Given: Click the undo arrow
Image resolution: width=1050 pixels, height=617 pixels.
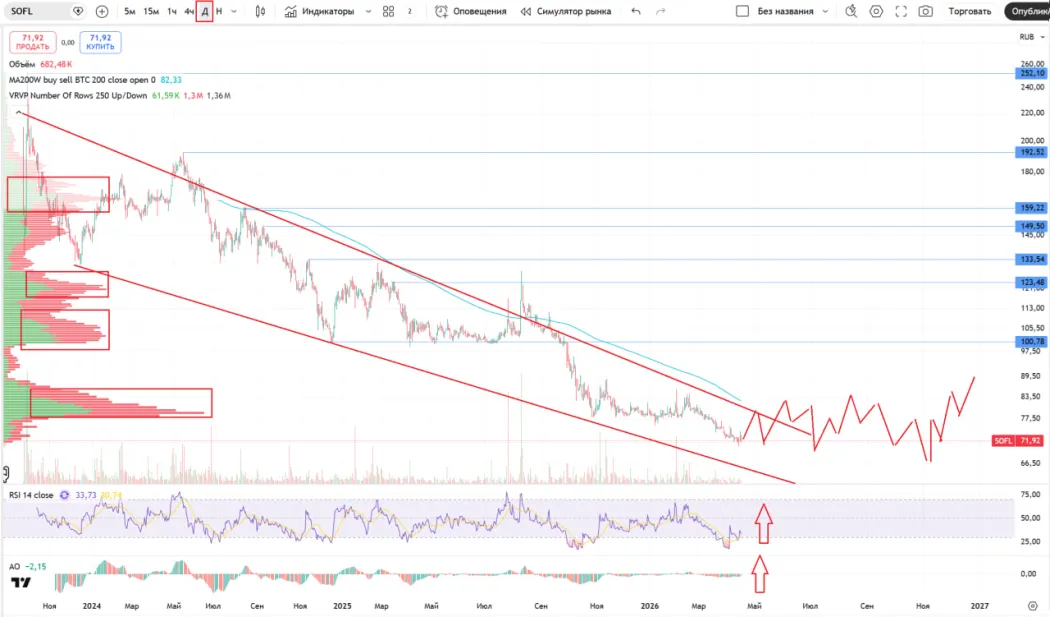Looking at the screenshot, I should click(x=636, y=12).
